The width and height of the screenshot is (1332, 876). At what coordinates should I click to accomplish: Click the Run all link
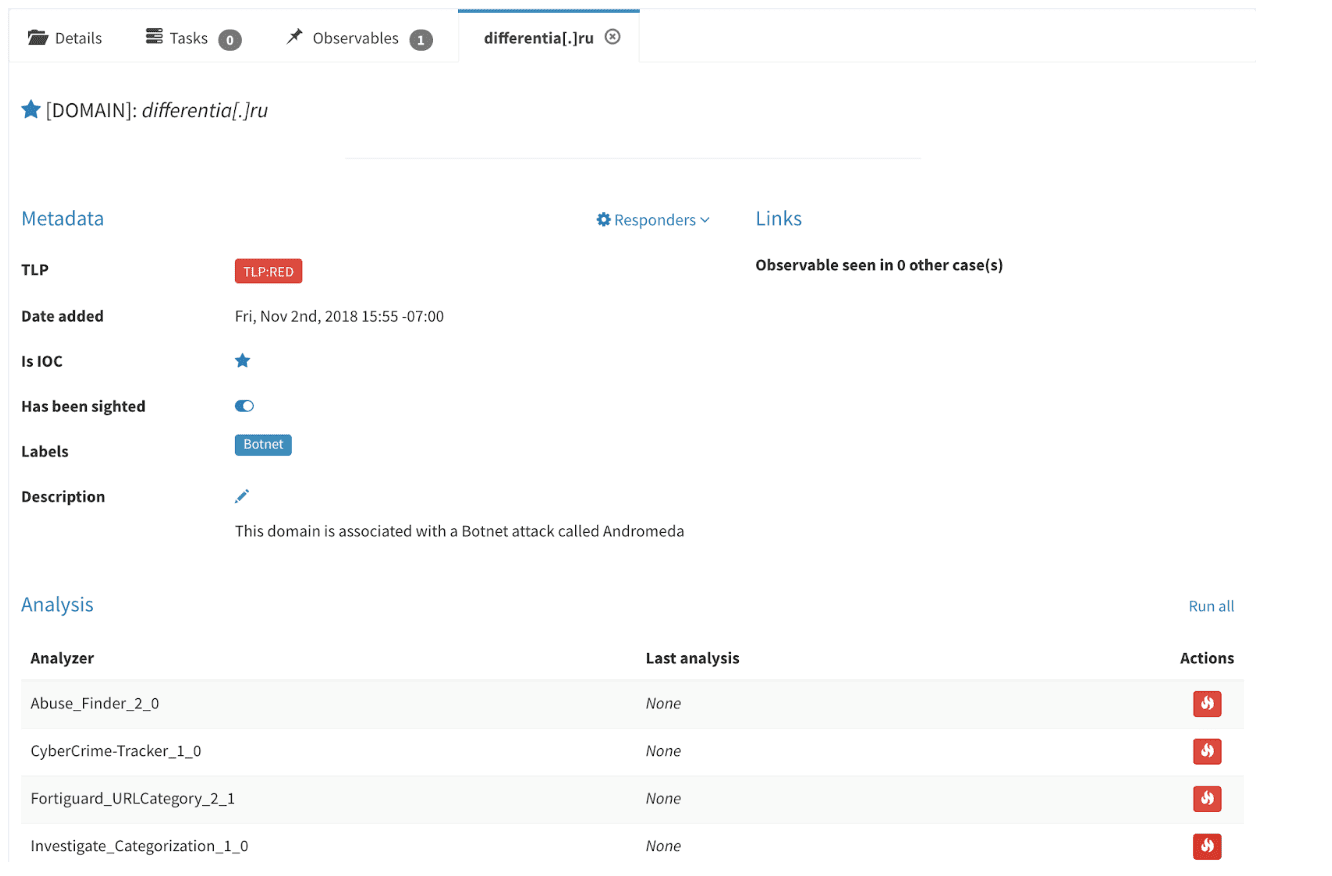click(1211, 606)
